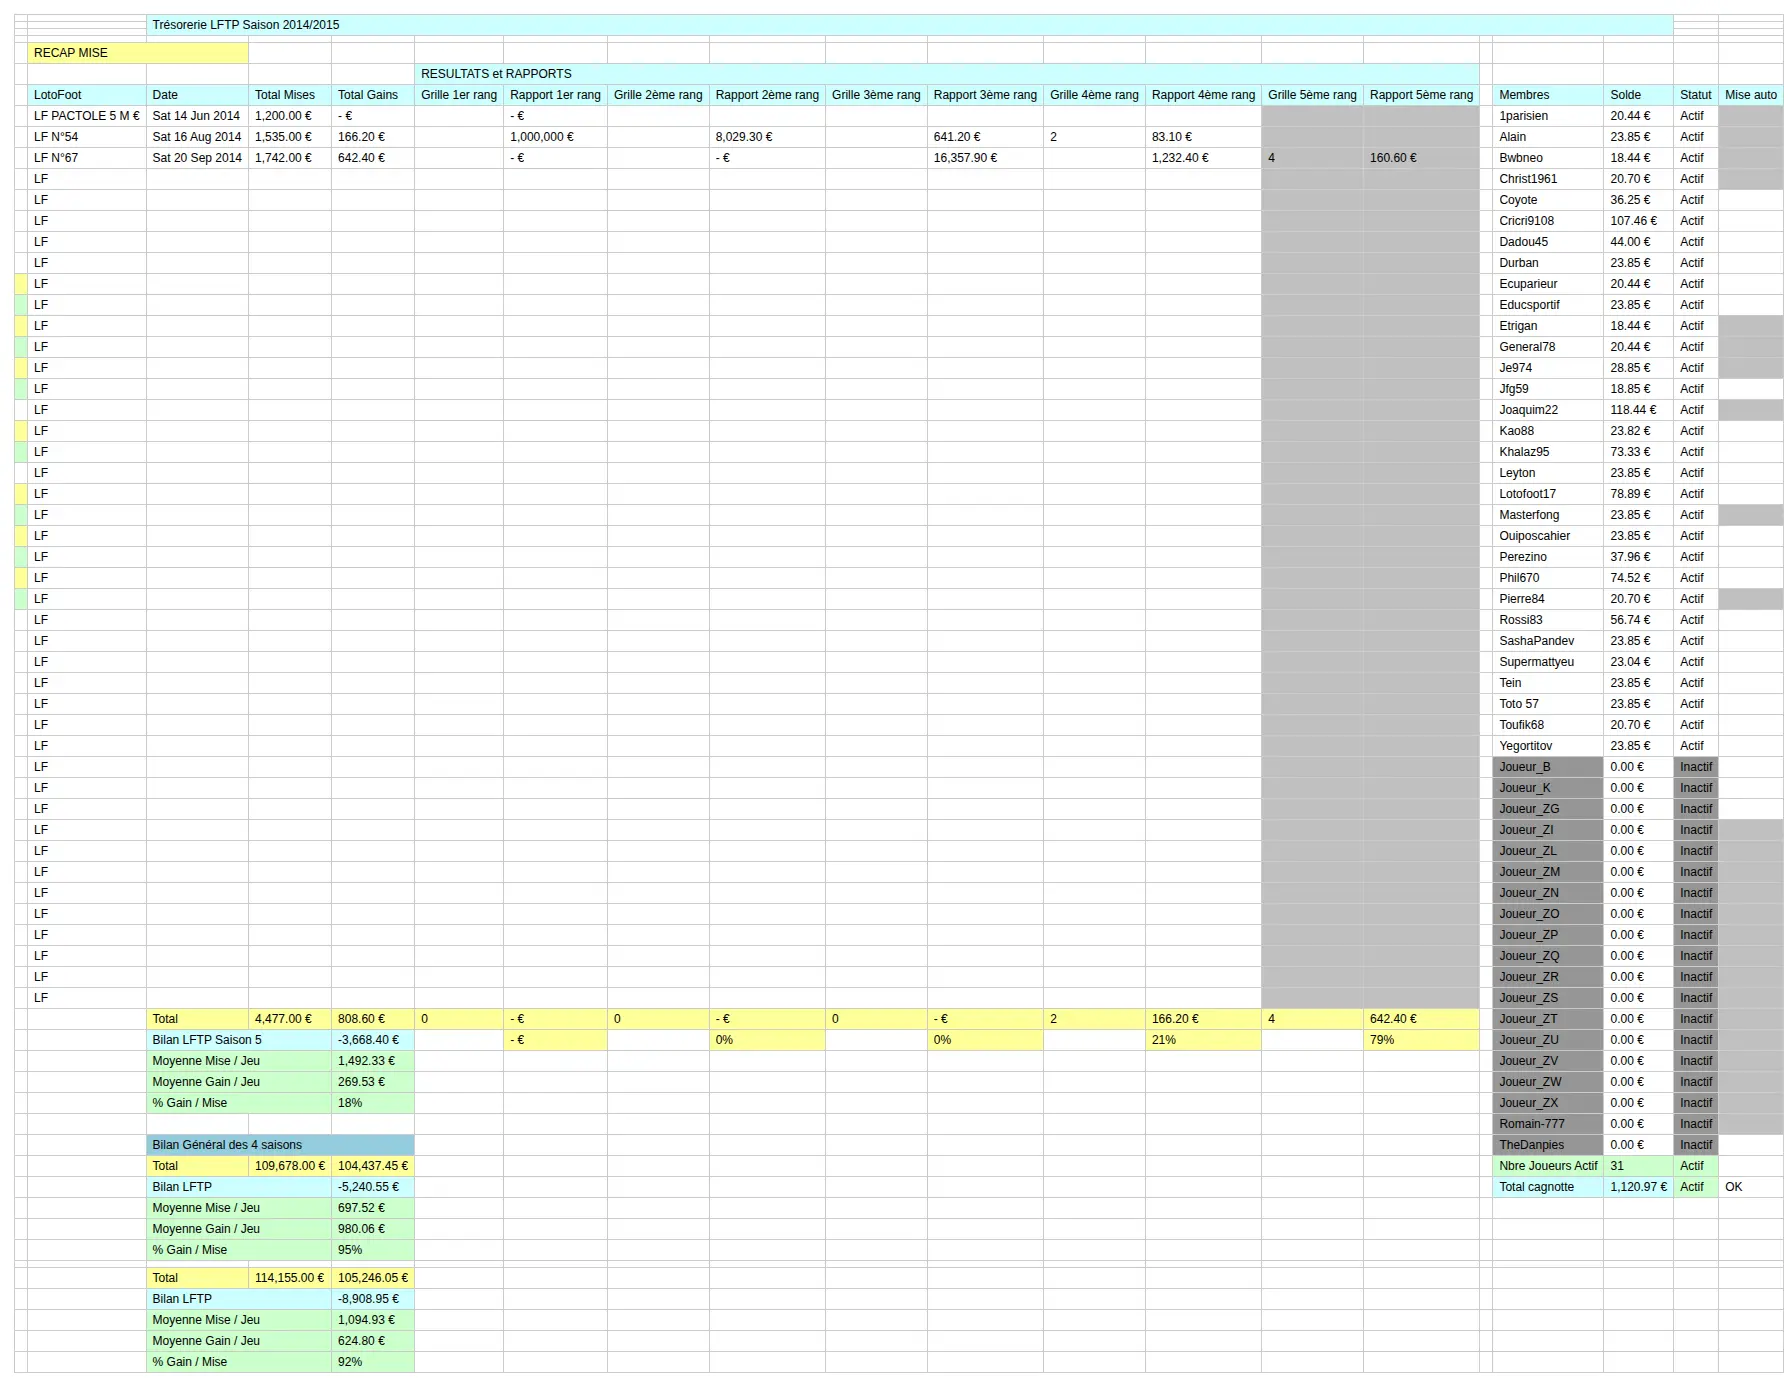
Task: Click the Solde column header
Action: (x=1639, y=95)
